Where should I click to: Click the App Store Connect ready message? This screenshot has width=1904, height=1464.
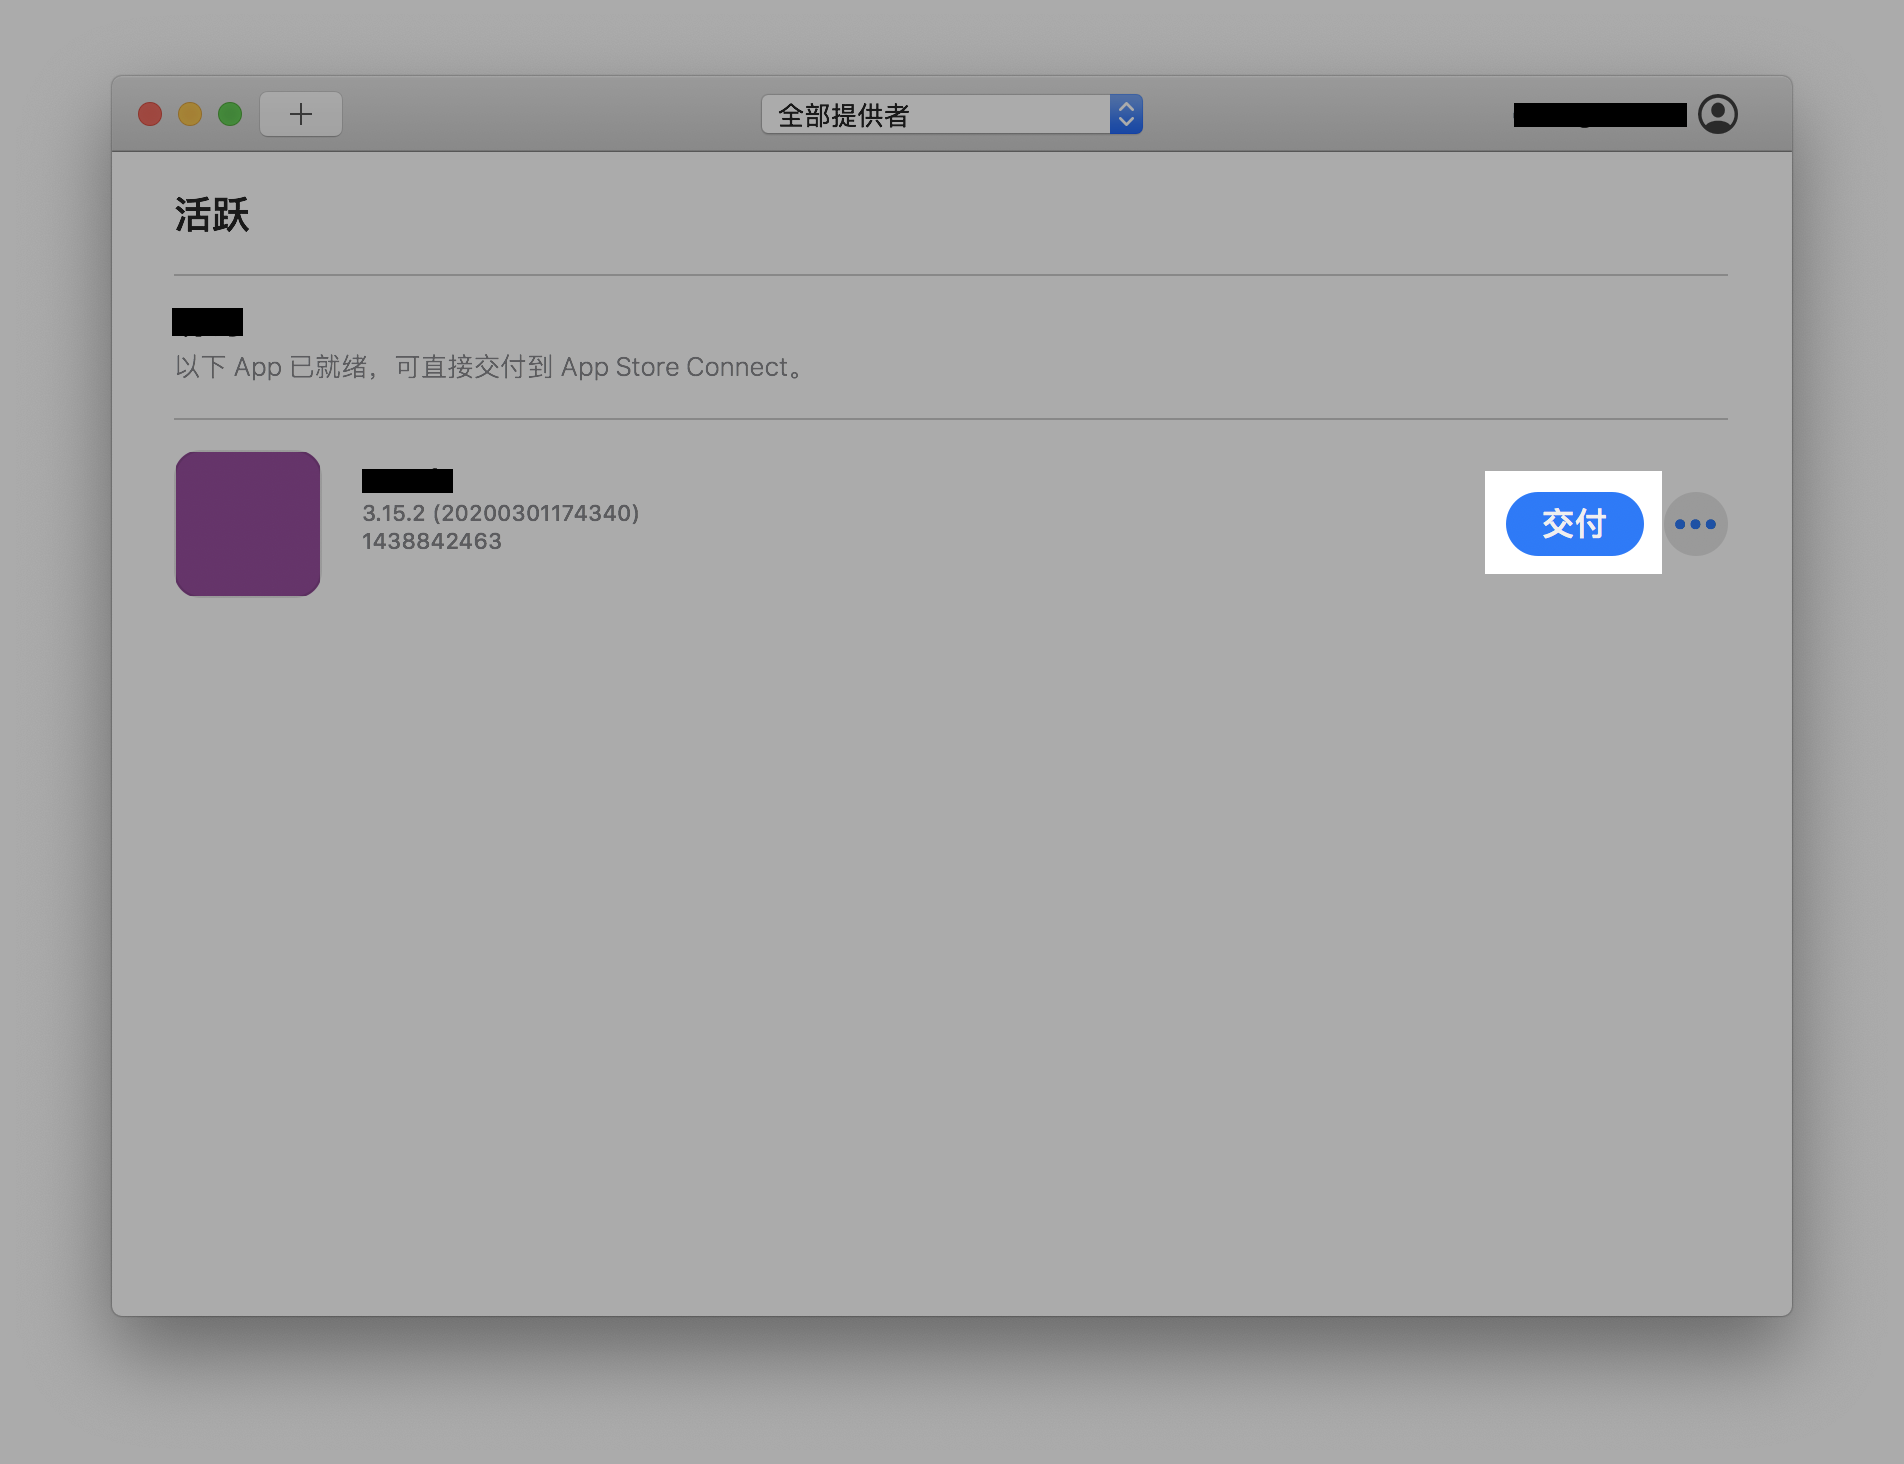click(x=491, y=367)
